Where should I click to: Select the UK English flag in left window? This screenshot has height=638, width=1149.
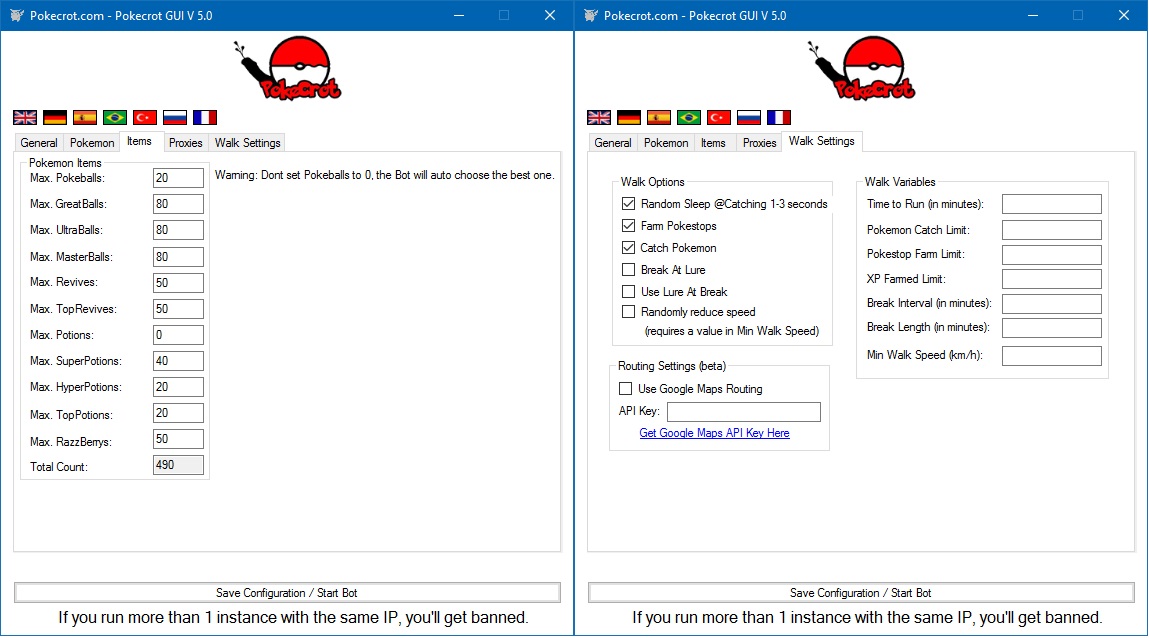point(25,117)
